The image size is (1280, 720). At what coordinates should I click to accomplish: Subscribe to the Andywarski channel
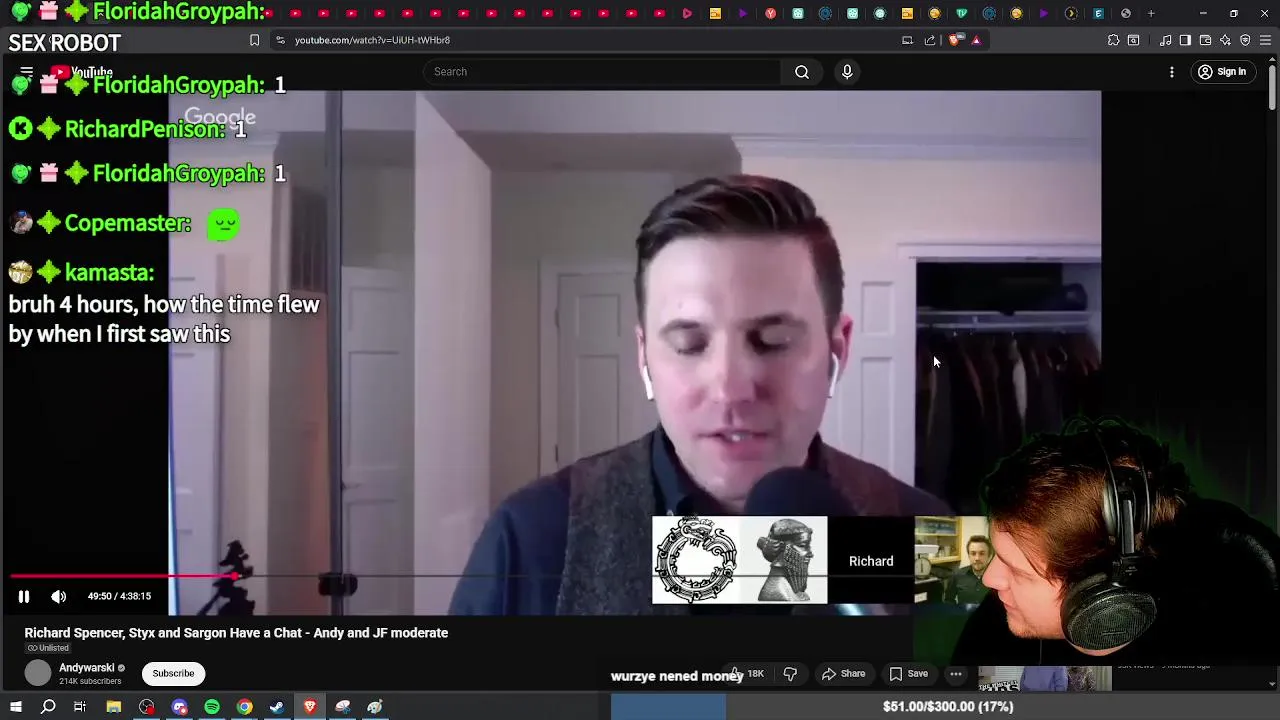173,673
